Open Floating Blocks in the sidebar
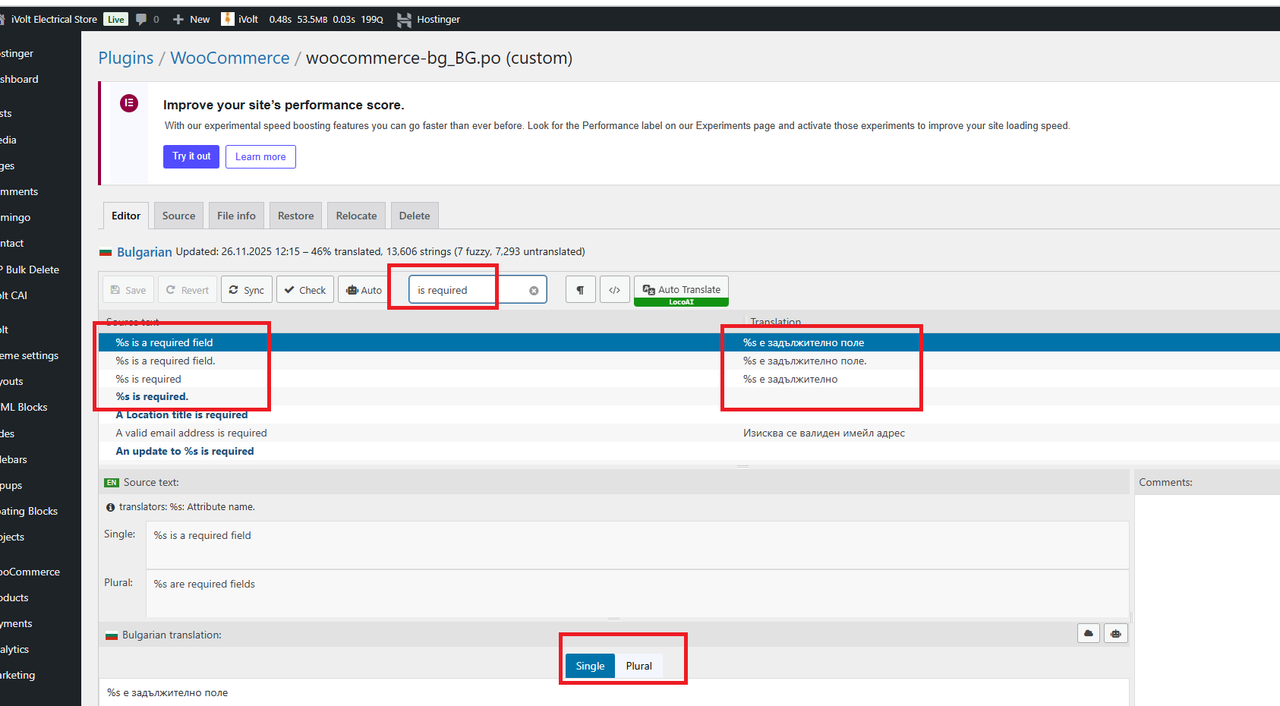1280x706 pixels. [x=29, y=511]
